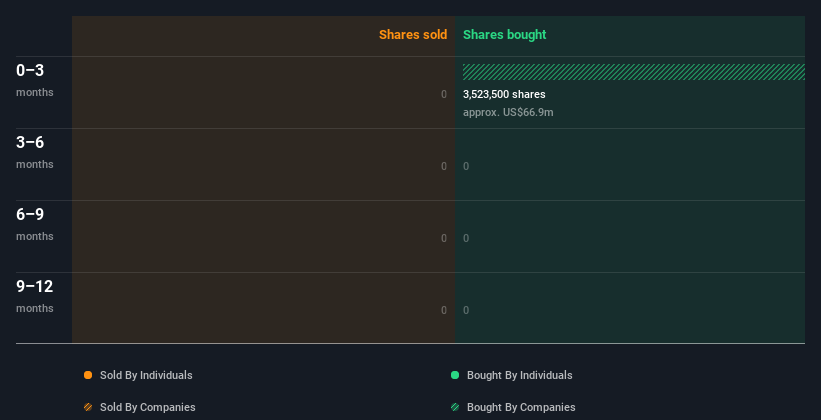Click the hatched green 0–3 months bar
The width and height of the screenshot is (821, 420).
(x=634, y=72)
